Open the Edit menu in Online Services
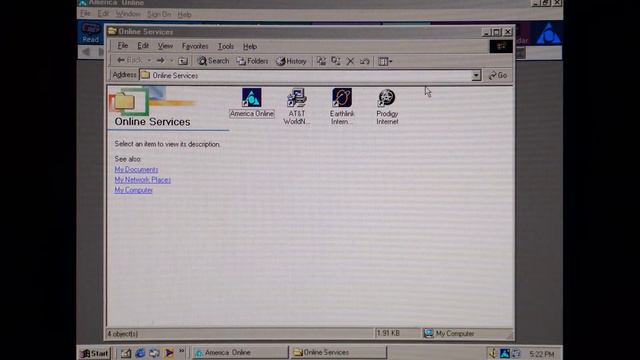Viewport: 640px width, 360px height. point(143,46)
